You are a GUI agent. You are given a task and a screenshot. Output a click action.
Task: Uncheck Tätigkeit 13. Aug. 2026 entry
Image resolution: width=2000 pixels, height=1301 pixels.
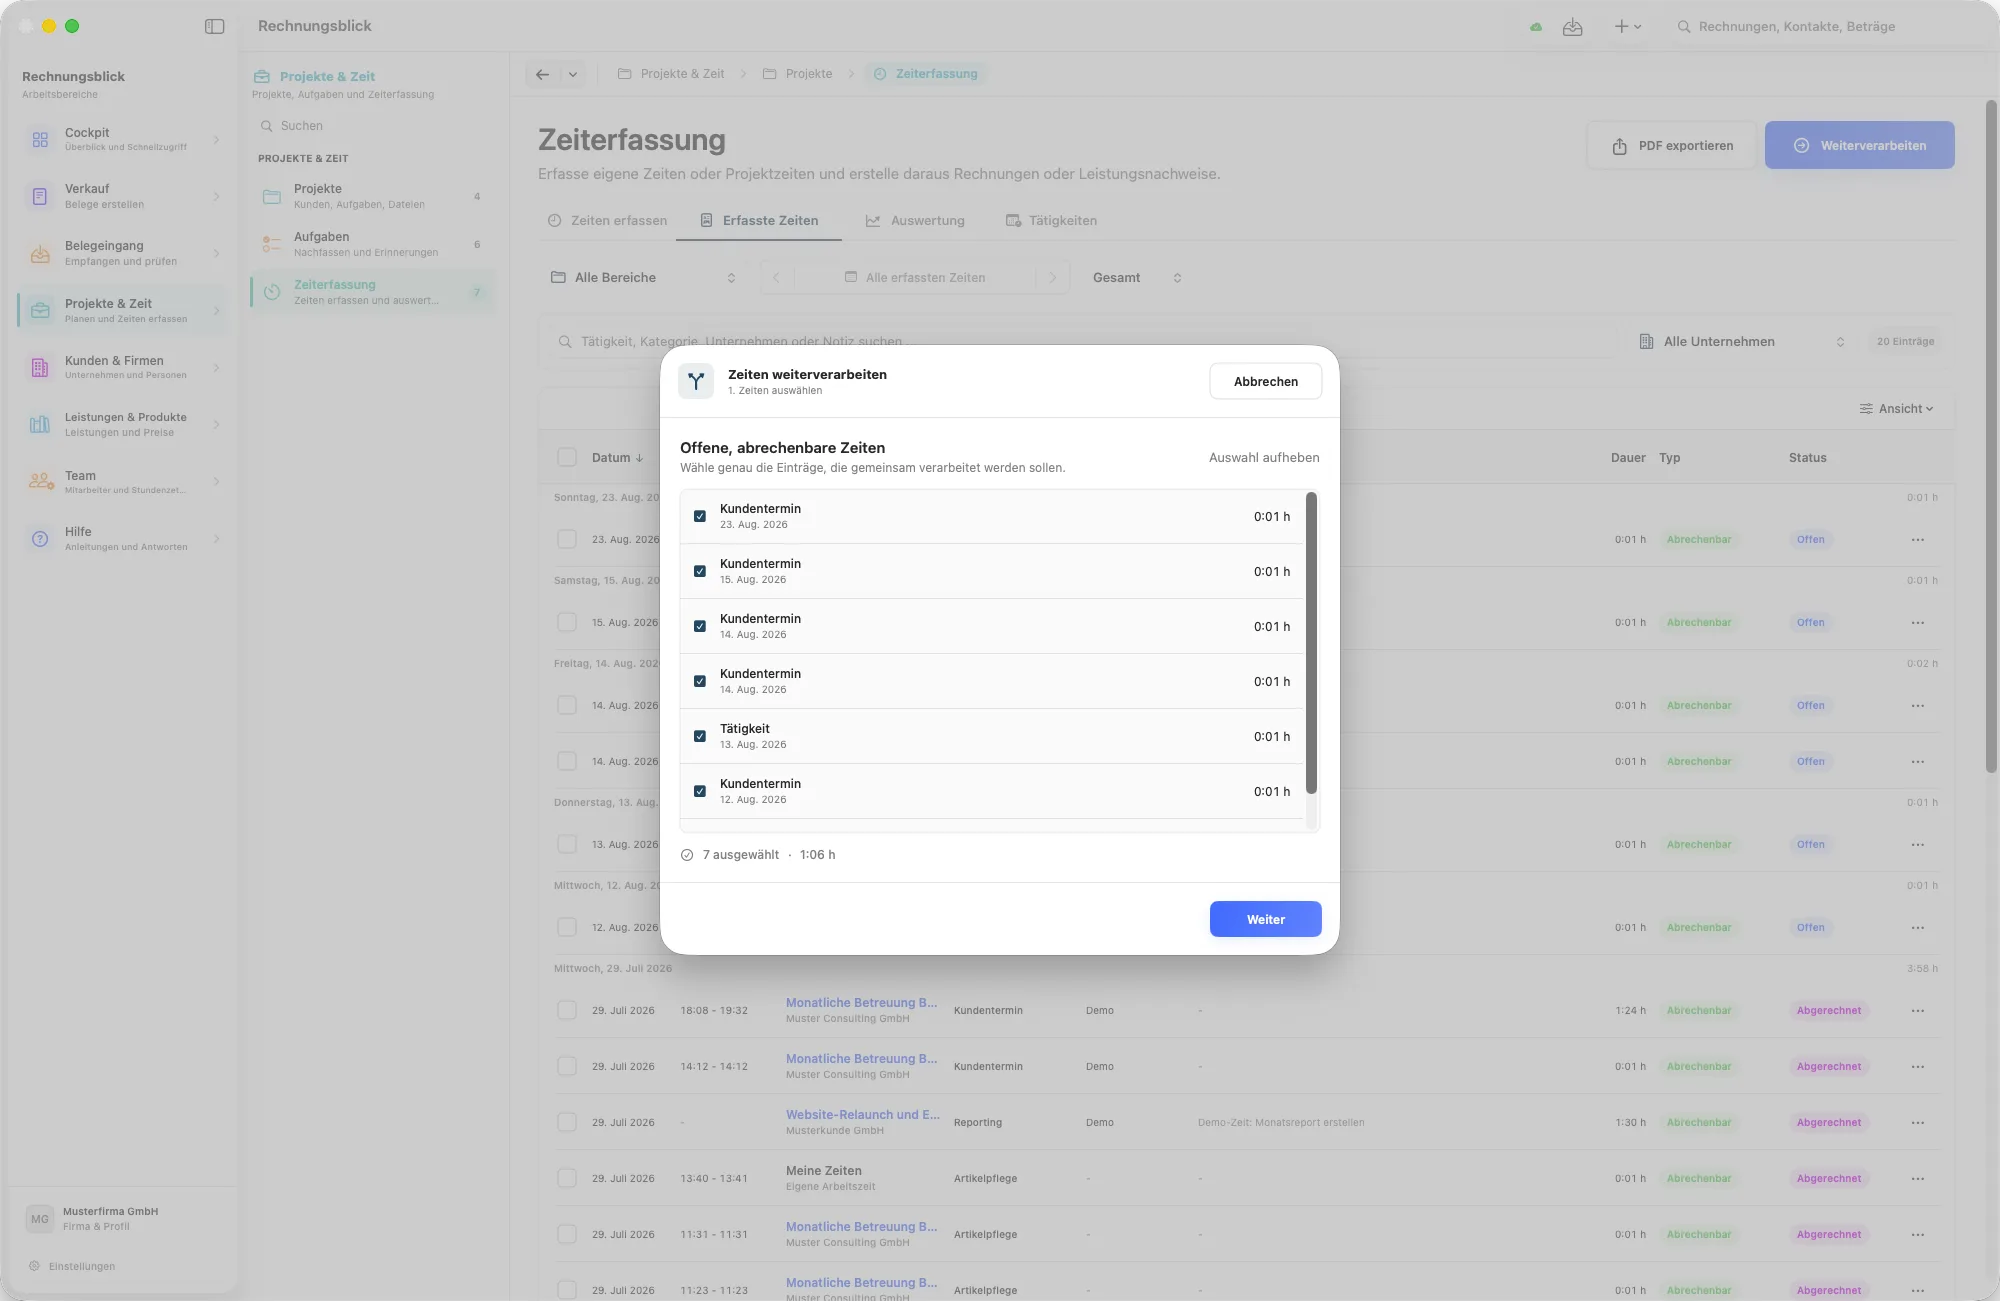pos(700,737)
